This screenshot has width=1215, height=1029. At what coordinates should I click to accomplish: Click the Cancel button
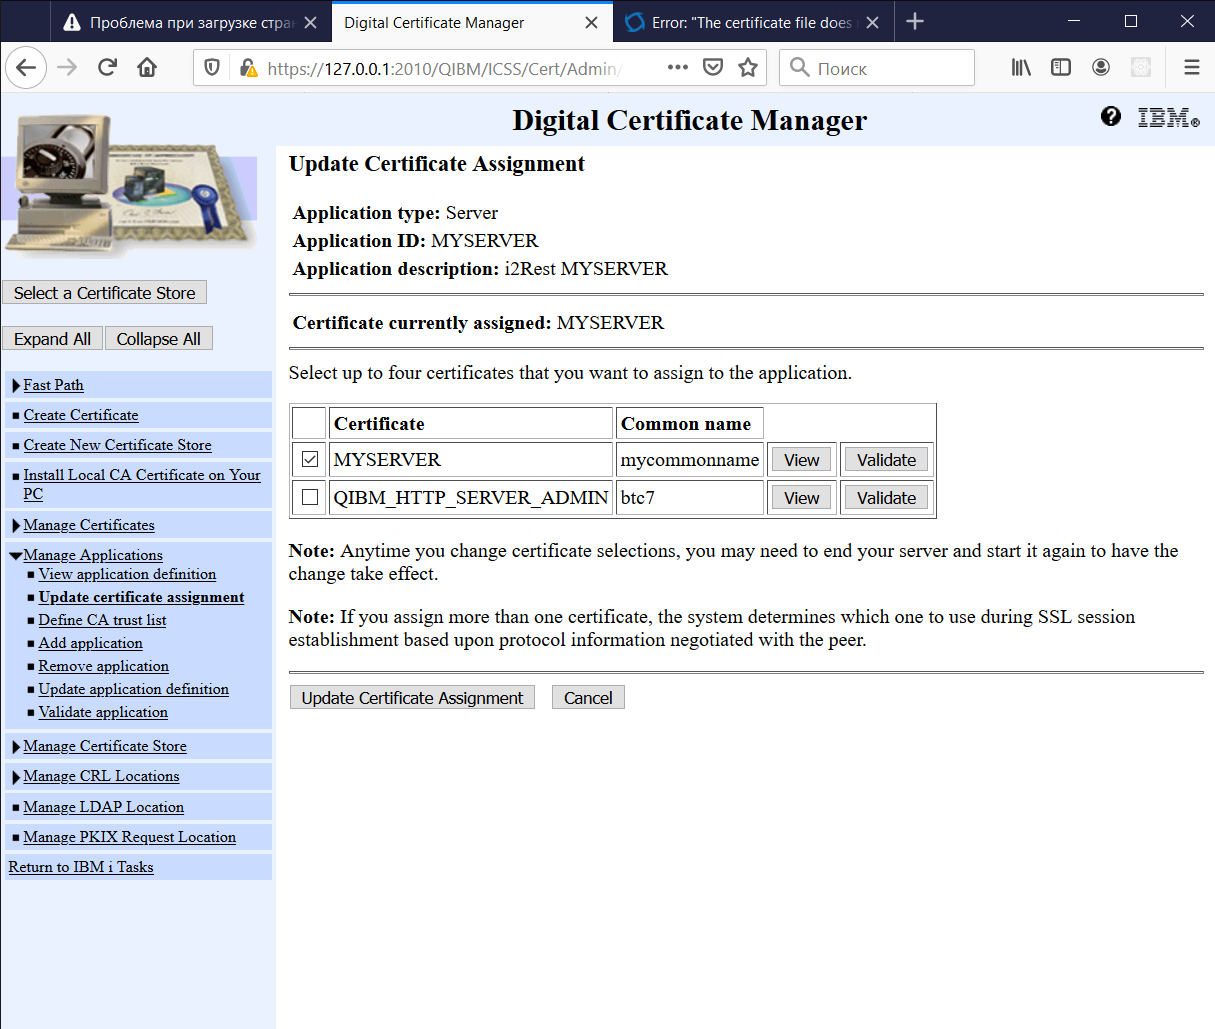588,698
